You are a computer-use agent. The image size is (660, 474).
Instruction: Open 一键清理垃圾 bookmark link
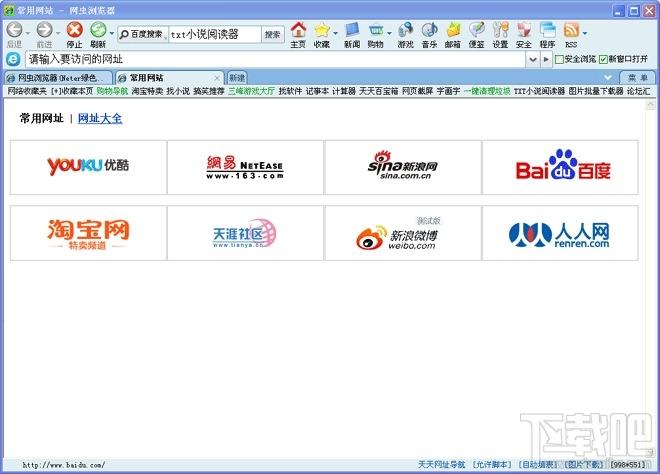[x=487, y=91]
